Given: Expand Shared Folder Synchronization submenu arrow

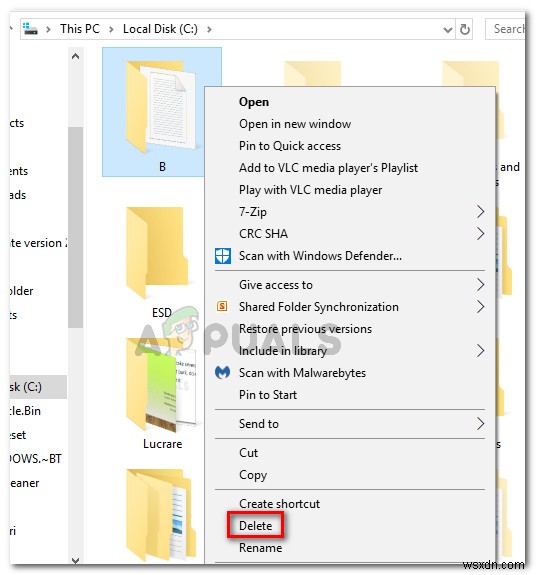Looking at the screenshot, I should [x=481, y=307].
